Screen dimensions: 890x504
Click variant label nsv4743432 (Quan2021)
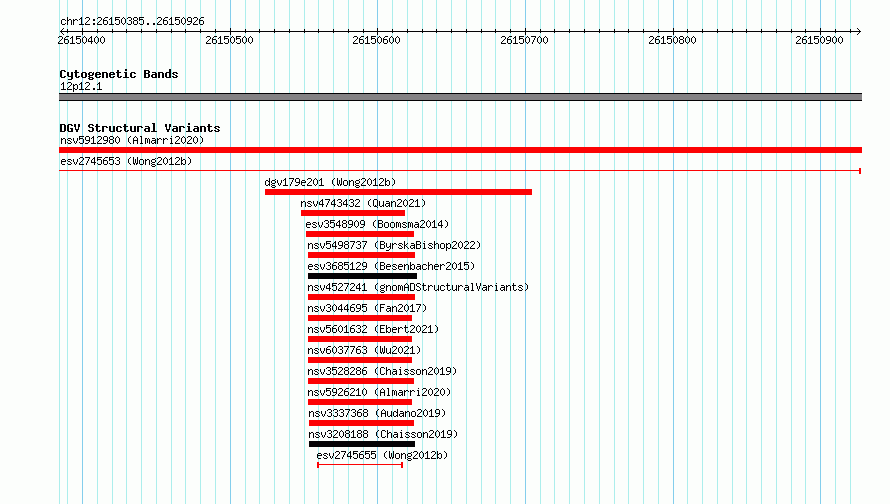click(363, 203)
